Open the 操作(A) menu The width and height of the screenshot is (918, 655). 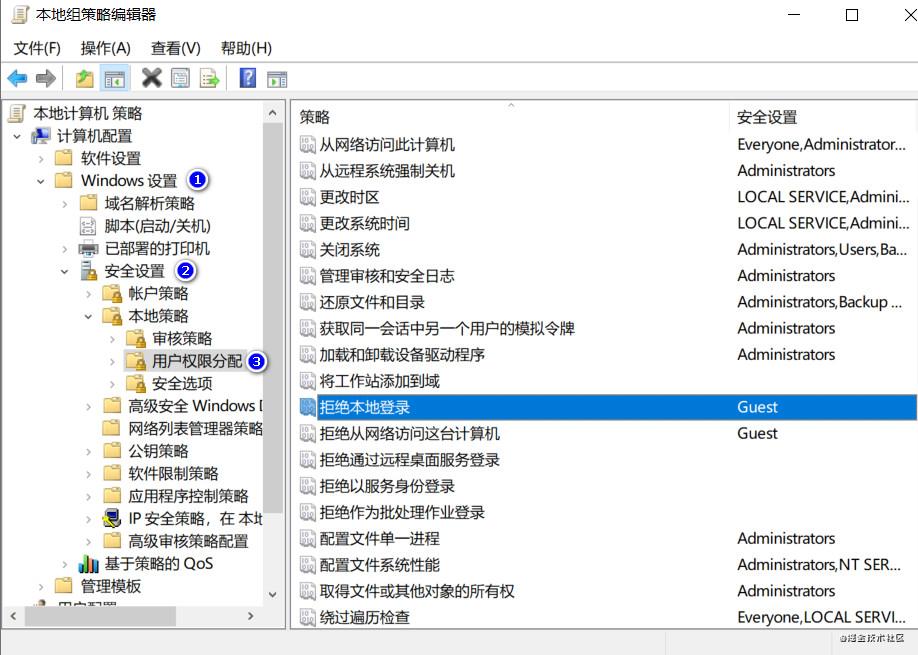tap(105, 48)
